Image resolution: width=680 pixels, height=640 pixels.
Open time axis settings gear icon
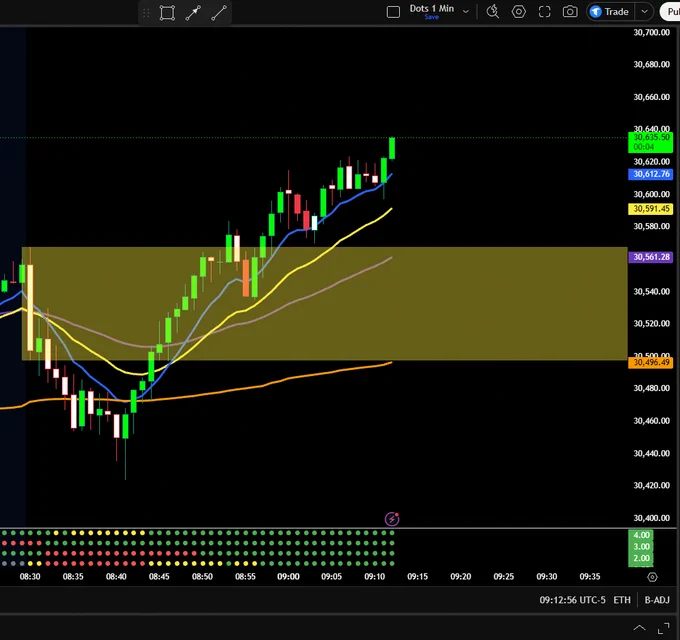[652, 577]
